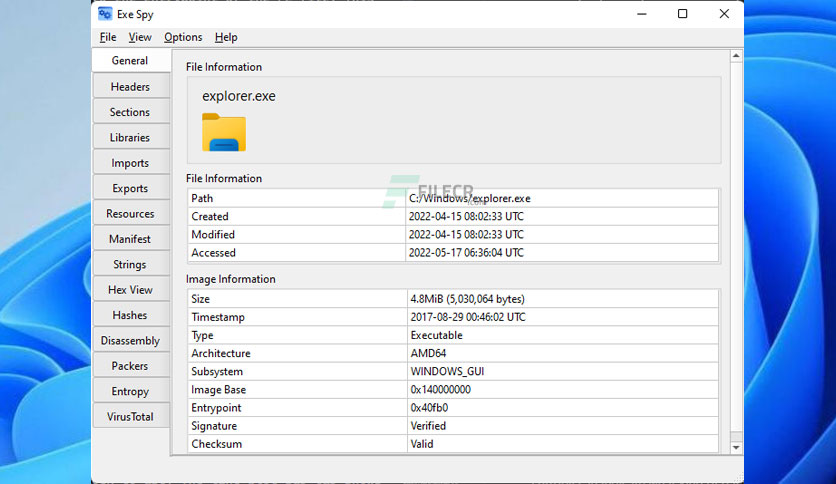Screen dimensions: 836x484
Task: Open the Hex View tab
Action: tap(131, 289)
